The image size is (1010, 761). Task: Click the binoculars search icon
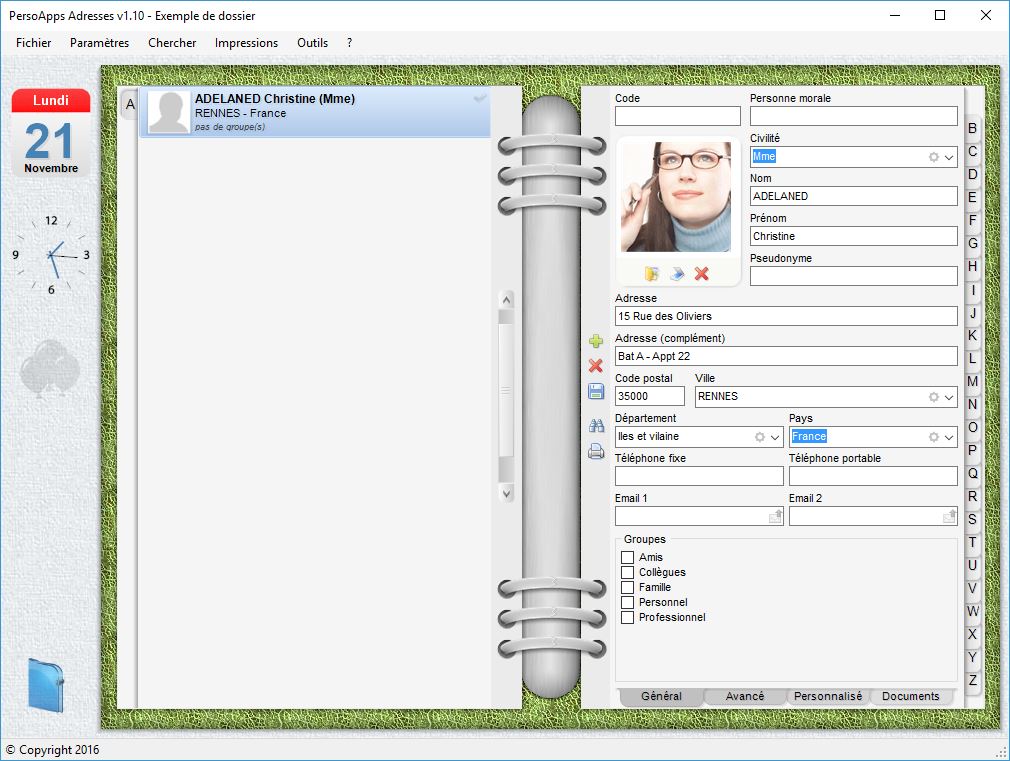tap(596, 425)
